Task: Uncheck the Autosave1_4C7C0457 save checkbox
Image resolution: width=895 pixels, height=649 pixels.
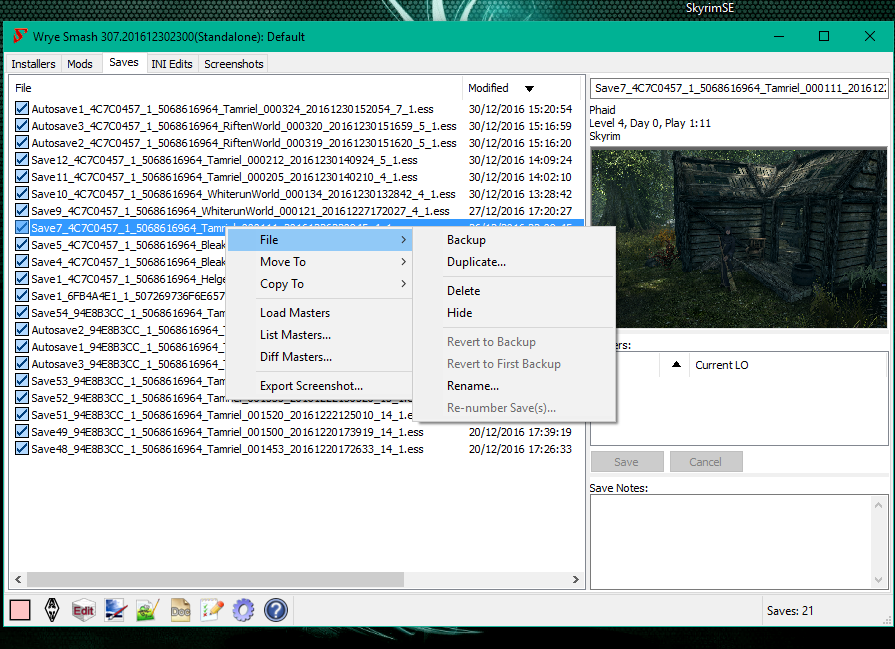Action: coord(22,109)
